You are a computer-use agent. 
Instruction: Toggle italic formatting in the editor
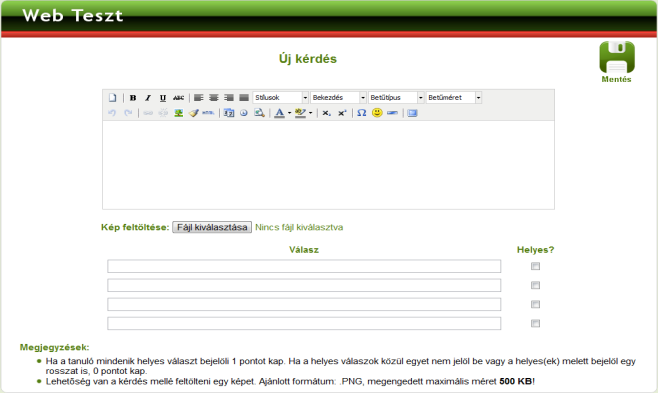pos(148,98)
